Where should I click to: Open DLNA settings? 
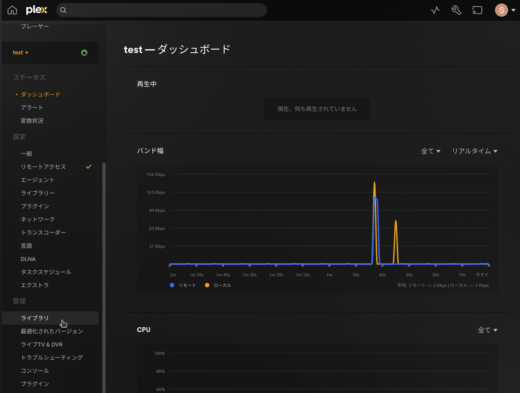(28, 259)
